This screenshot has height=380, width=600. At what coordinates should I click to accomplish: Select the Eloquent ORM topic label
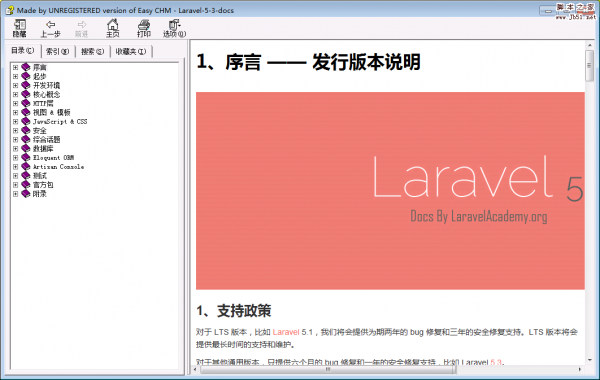coord(54,158)
